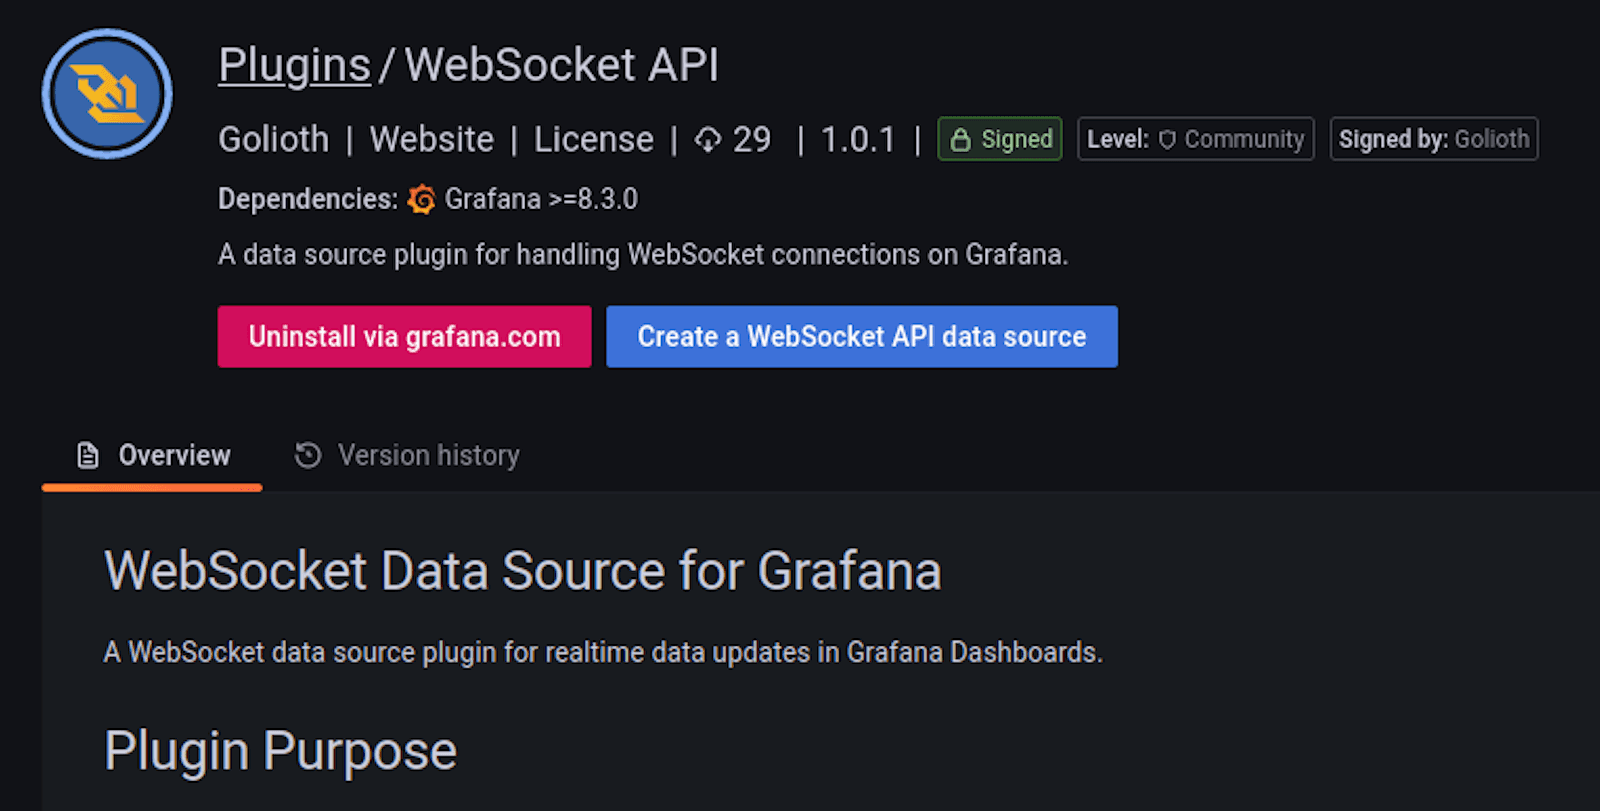Switch to the Overview tab
Screen dimensions: 1600x811
174,456
